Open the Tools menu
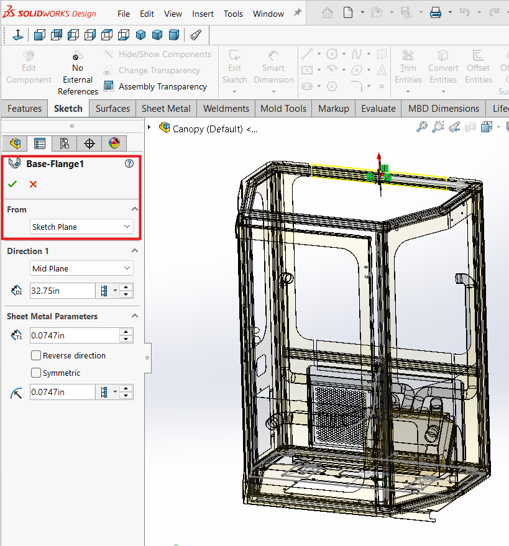Screen dimensions: 509x546 point(233,14)
